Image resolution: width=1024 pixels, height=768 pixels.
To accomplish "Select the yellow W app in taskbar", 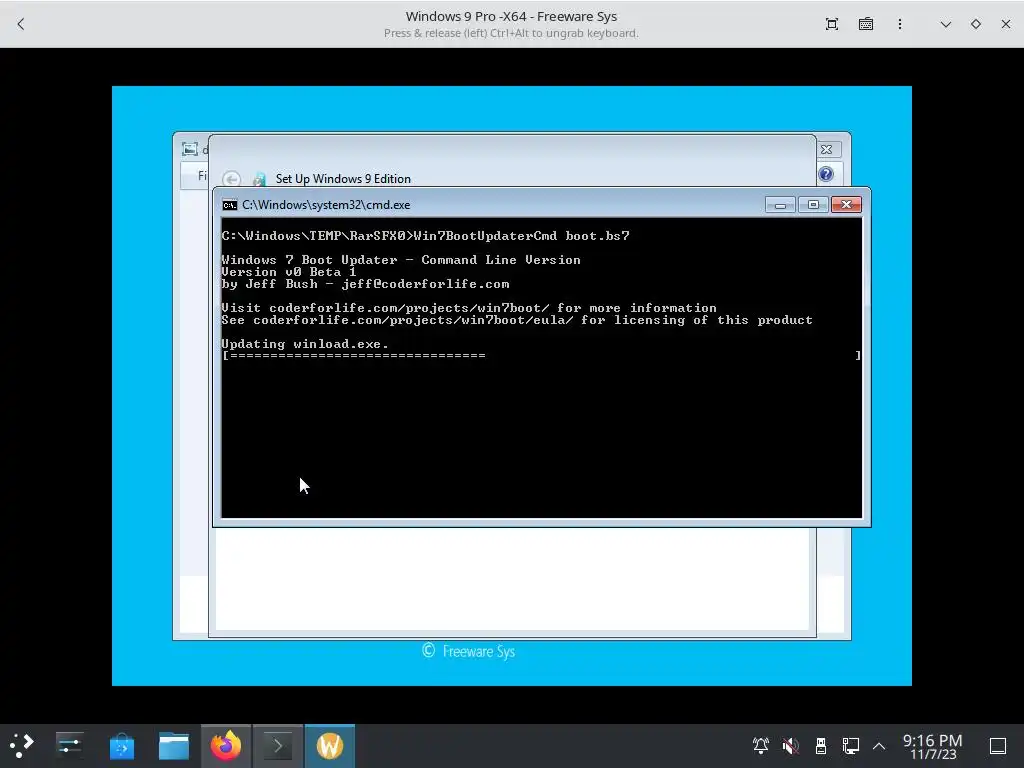I will point(330,746).
